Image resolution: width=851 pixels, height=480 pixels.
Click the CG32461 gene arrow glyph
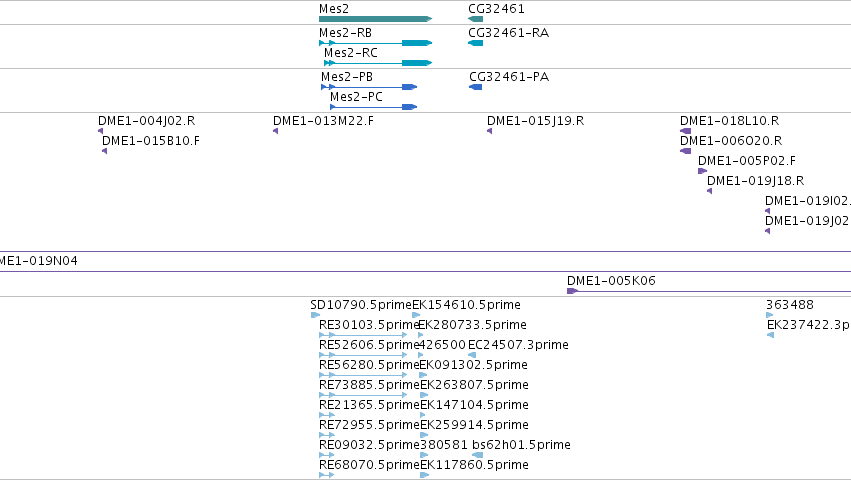475,19
